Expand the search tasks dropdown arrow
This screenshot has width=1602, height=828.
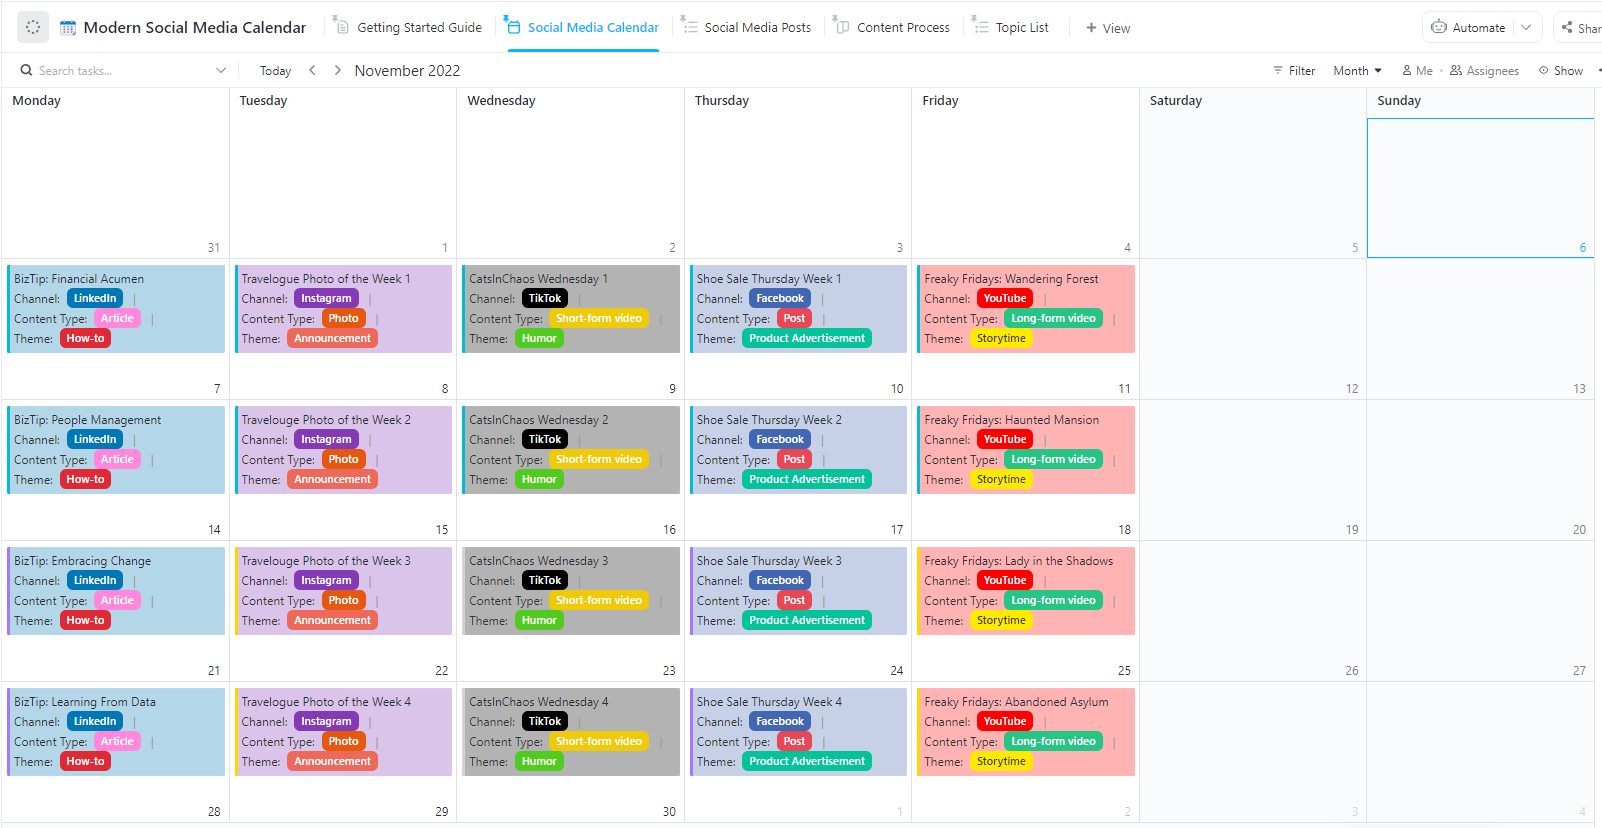click(x=221, y=70)
